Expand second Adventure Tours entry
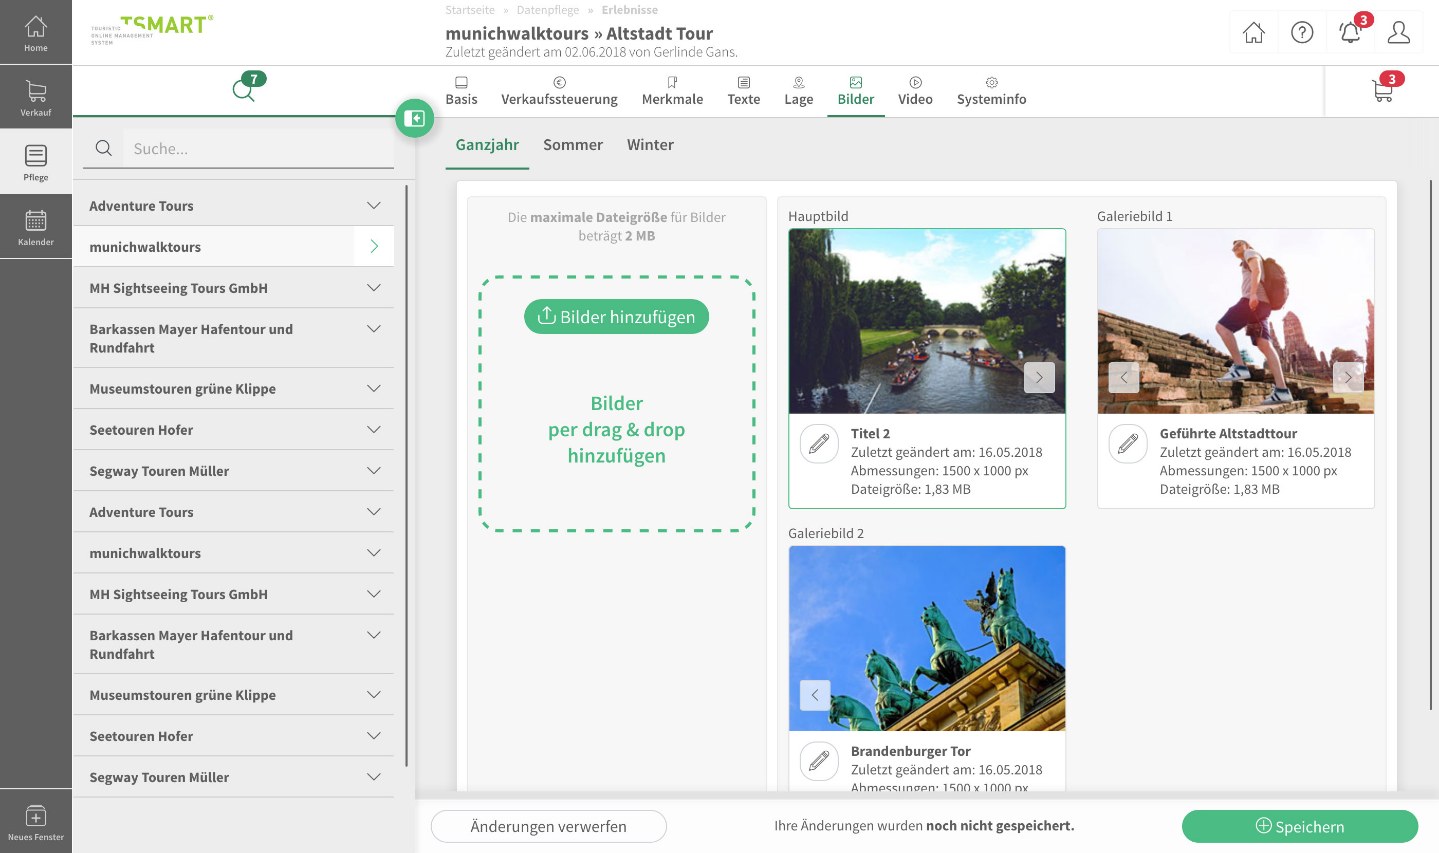The image size is (1439, 853). (374, 512)
